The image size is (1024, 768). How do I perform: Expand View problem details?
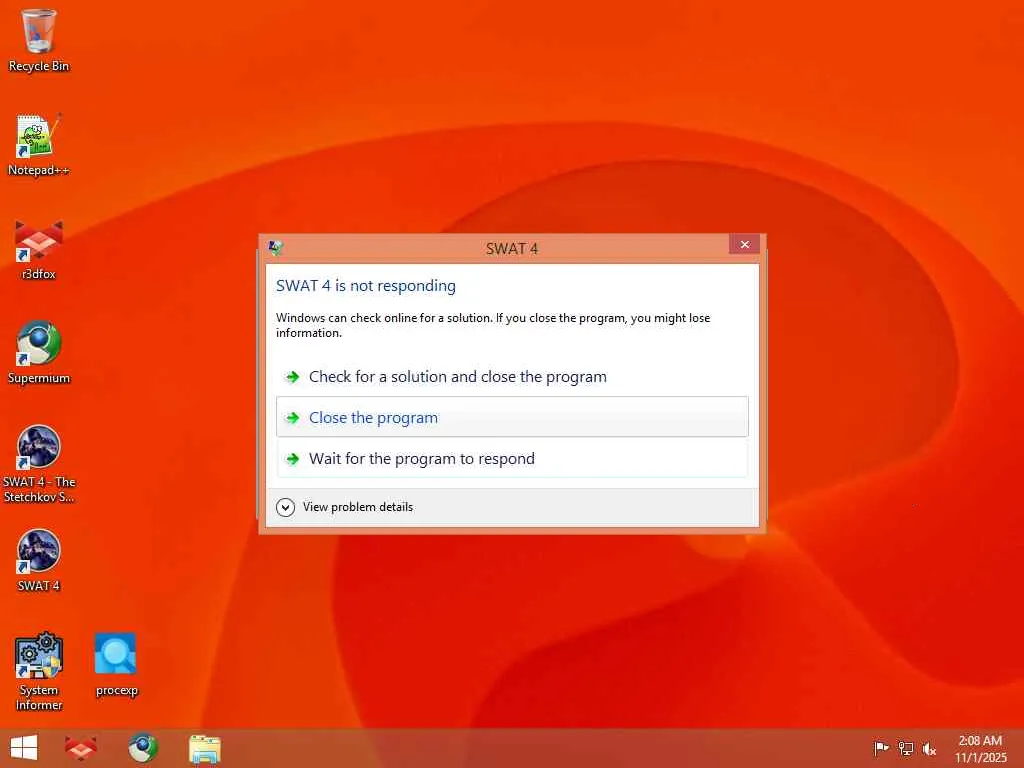tap(345, 507)
